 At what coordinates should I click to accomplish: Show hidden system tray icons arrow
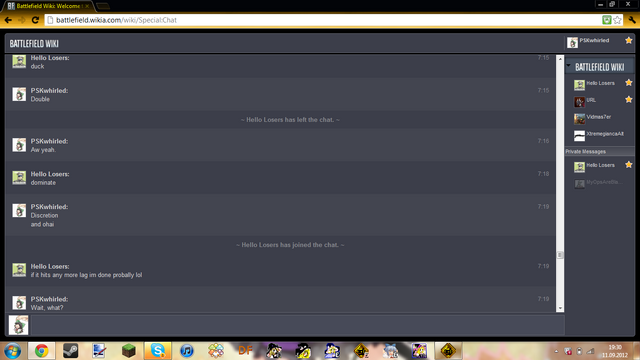coord(556,351)
